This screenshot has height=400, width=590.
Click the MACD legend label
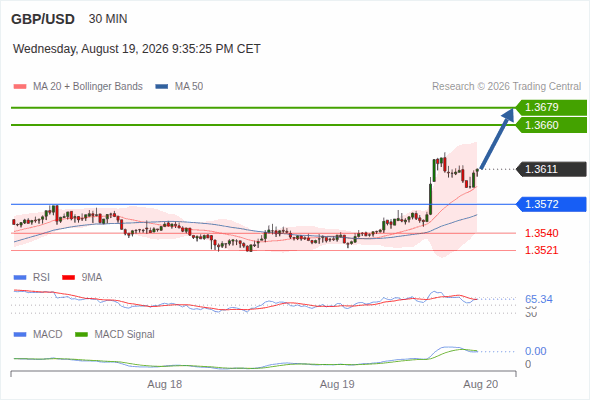(x=47, y=335)
